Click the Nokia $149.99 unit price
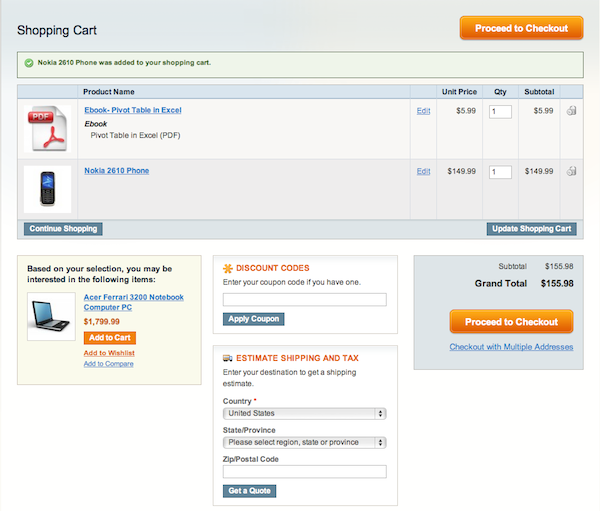The height and width of the screenshot is (511, 600). tap(461, 171)
